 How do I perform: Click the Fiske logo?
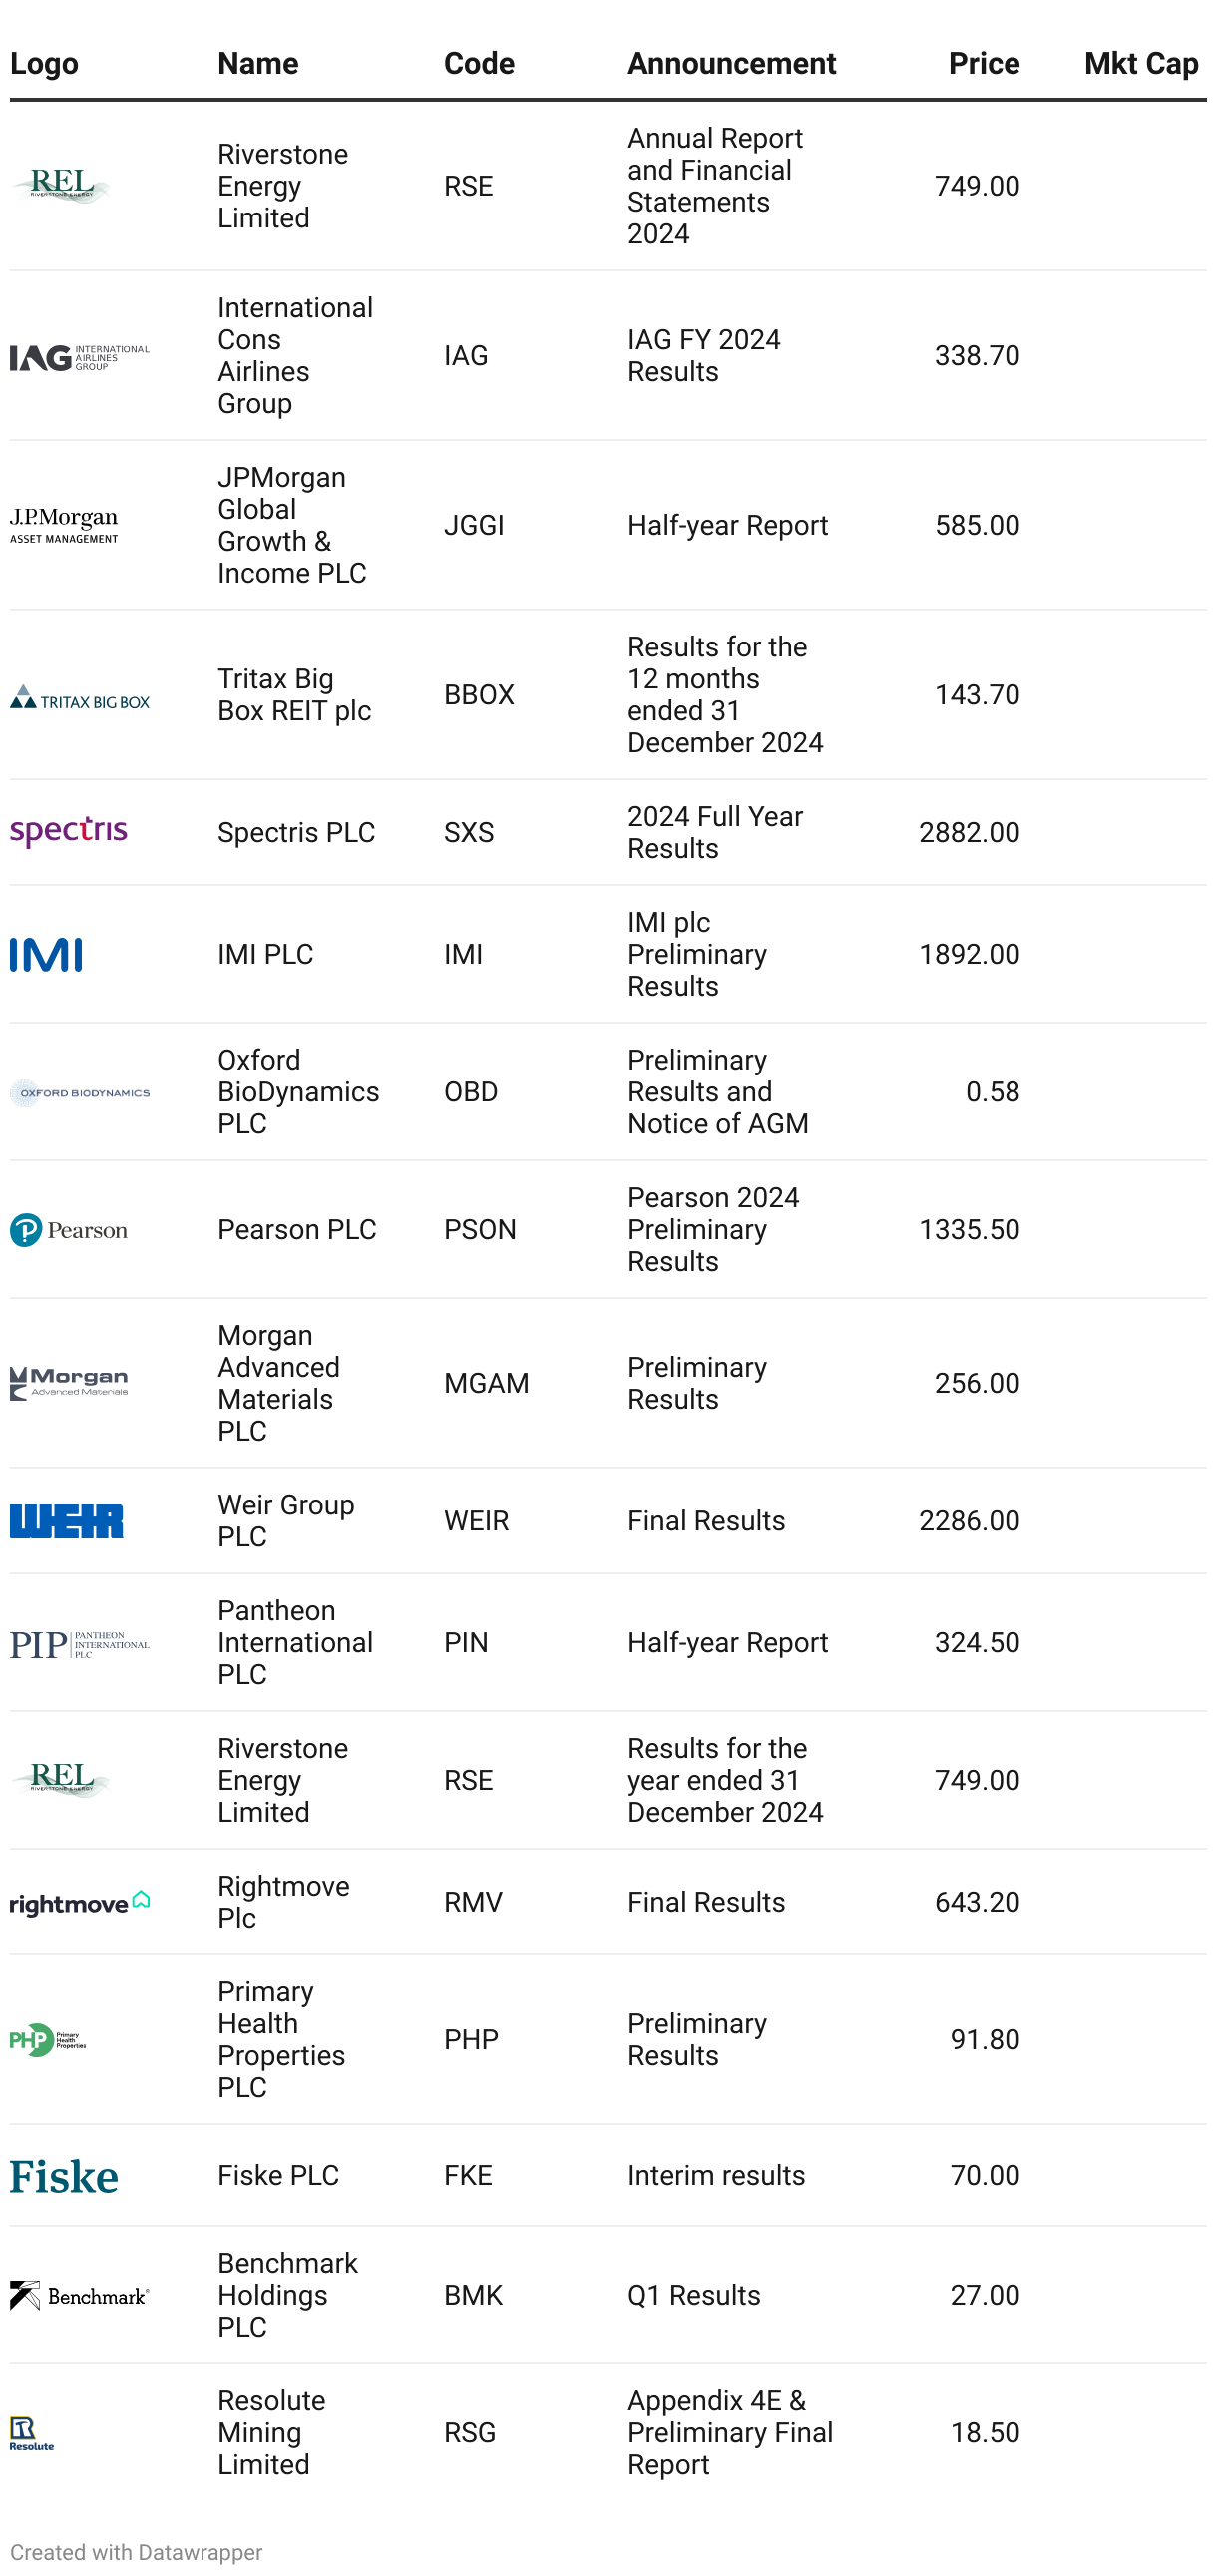(x=64, y=2176)
